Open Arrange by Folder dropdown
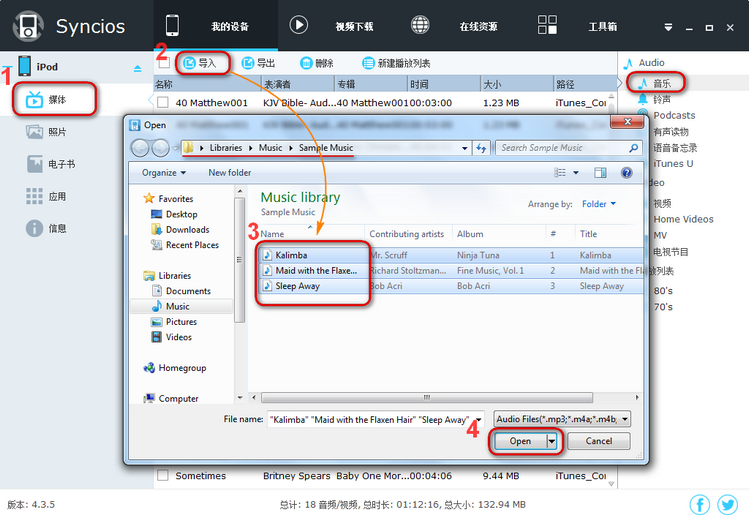Viewport: 749px width, 521px height. point(599,204)
